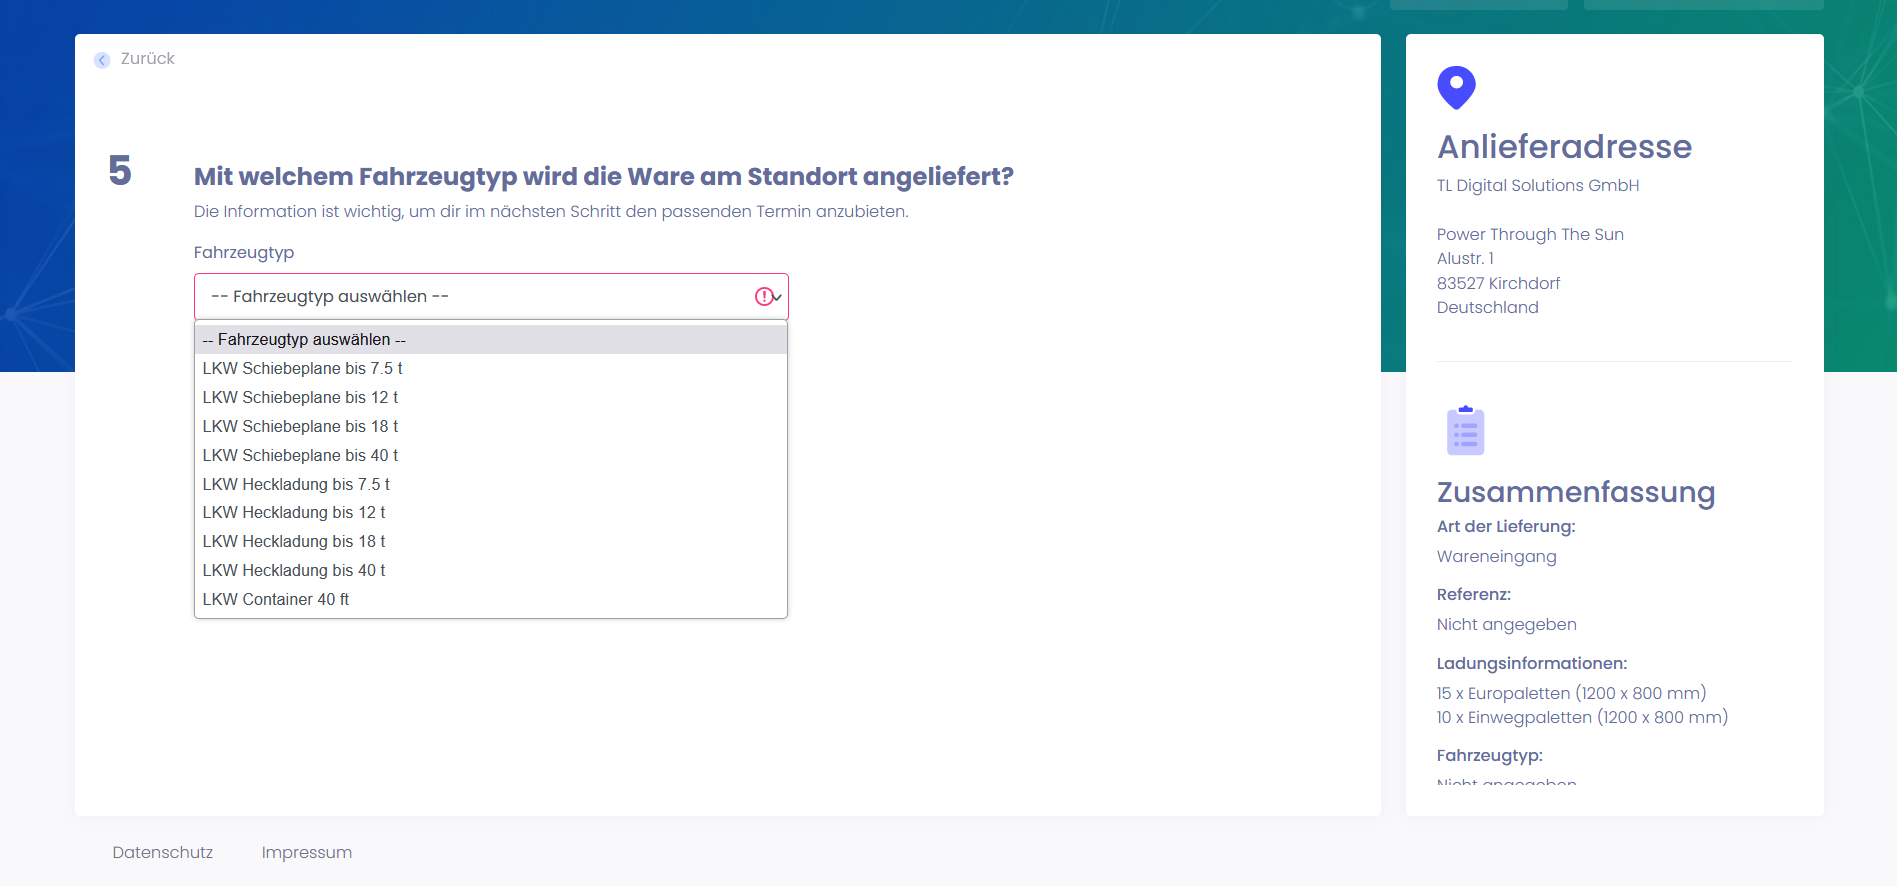Click the clipboard icon above Zusammenfassung
The image size is (1897, 886).
click(x=1465, y=431)
